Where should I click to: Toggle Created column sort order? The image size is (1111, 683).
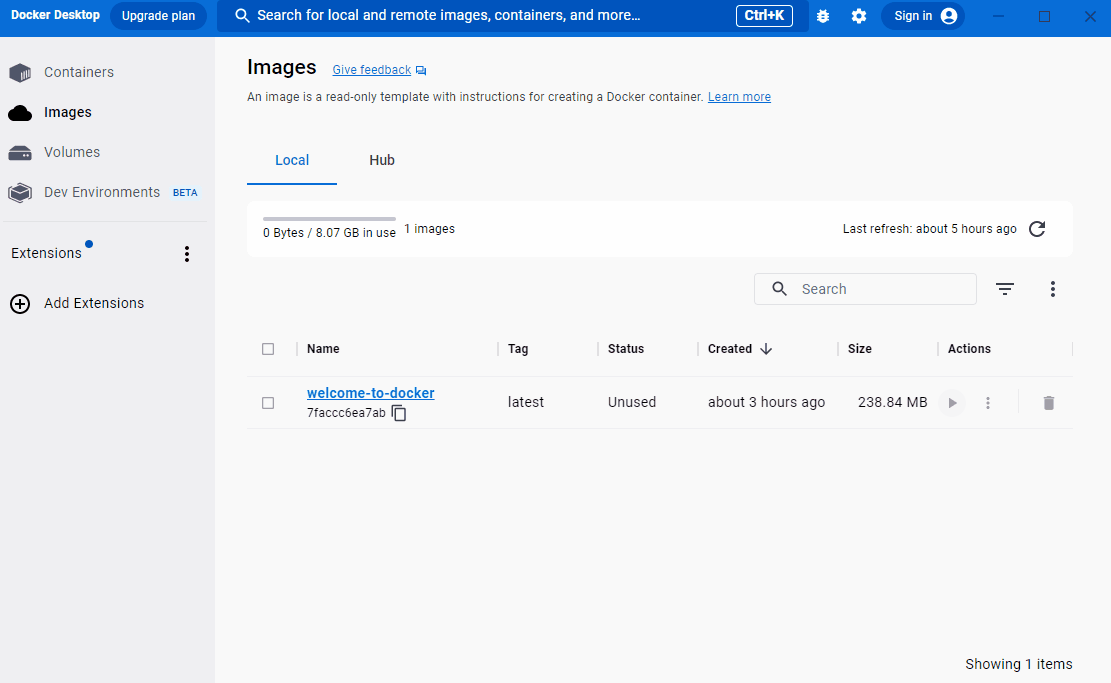pos(739,348)
